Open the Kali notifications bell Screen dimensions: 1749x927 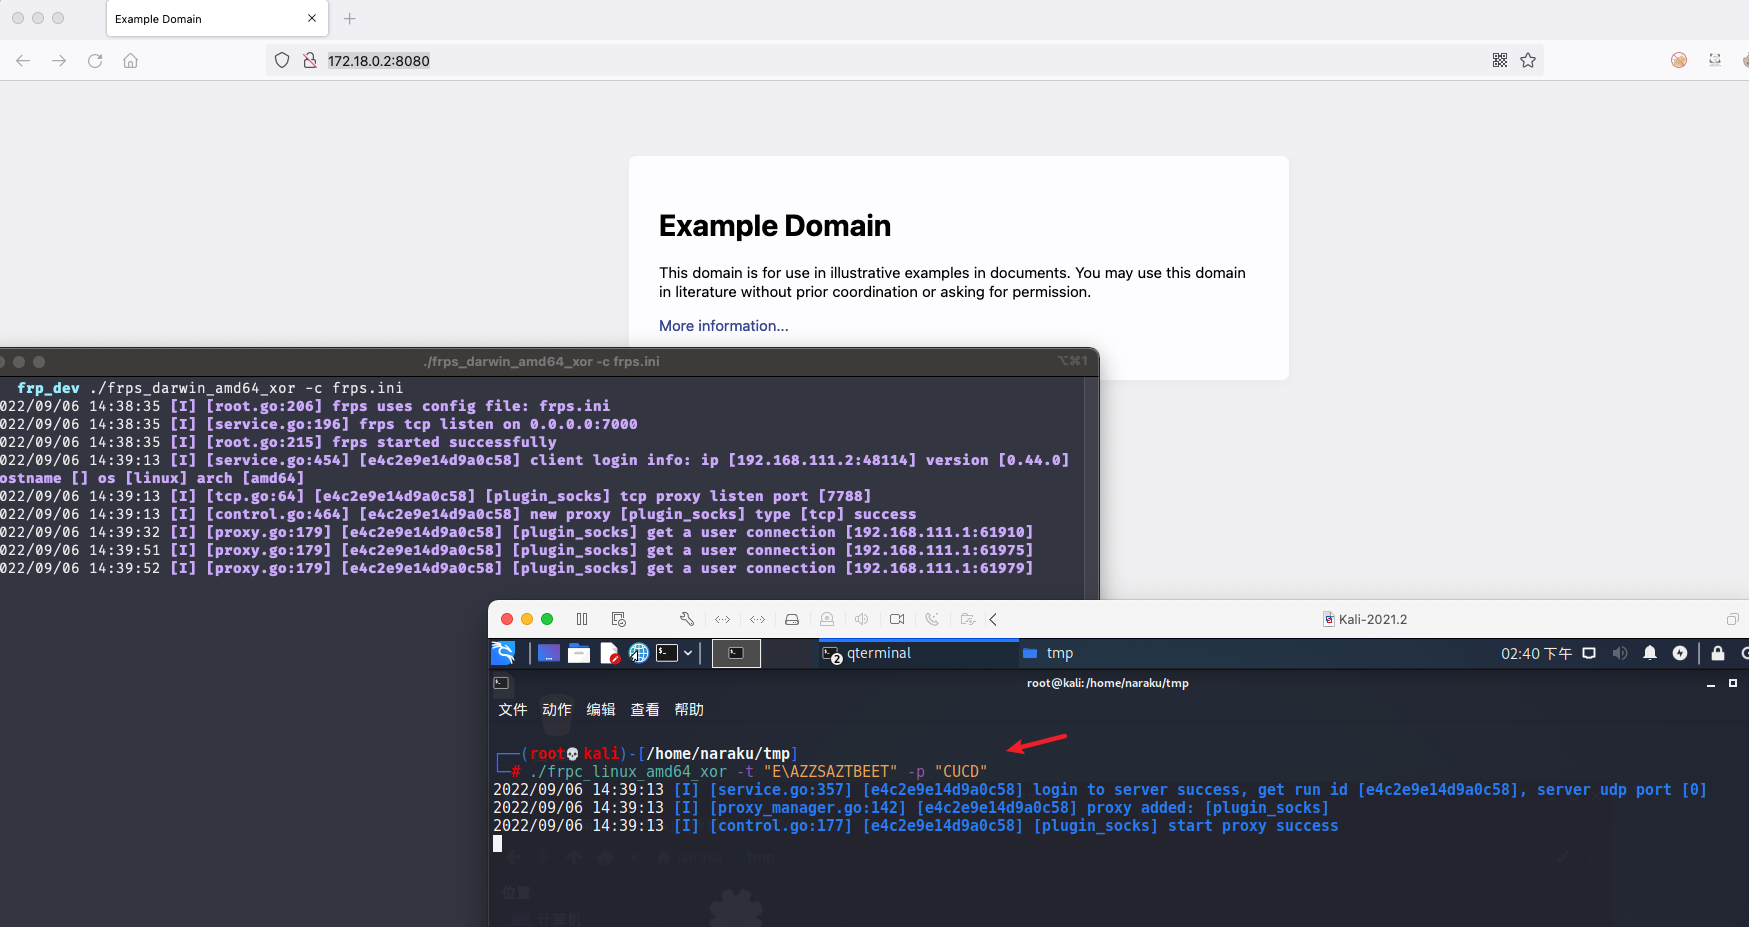point(1649,653)
